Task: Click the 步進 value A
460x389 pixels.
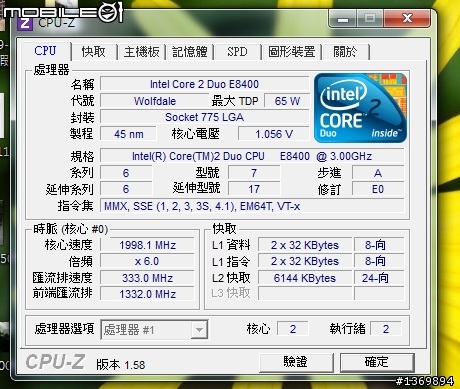Action: click(x=378, y=173)
